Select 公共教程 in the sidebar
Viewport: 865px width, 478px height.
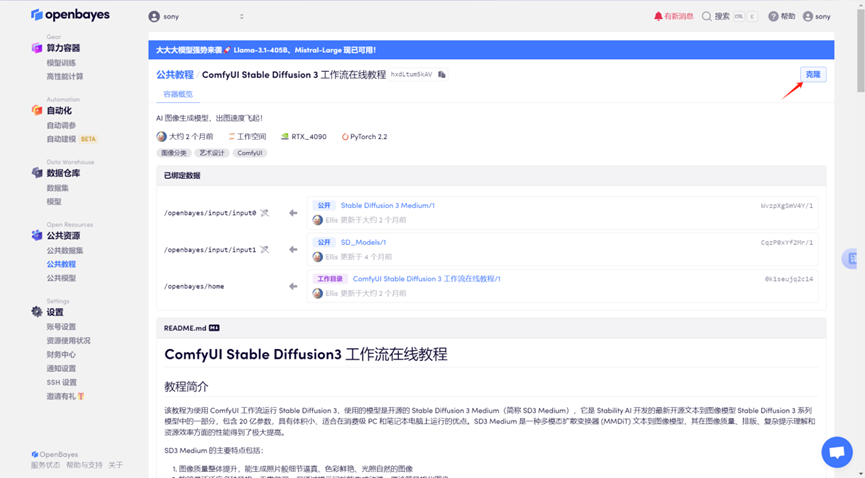(61, 264)
